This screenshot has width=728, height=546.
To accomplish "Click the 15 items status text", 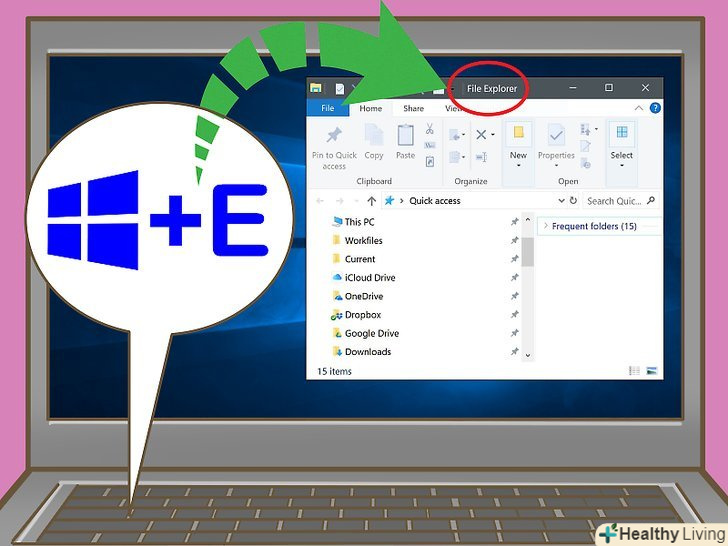I will pyautogui.click(x=334, y=371).
